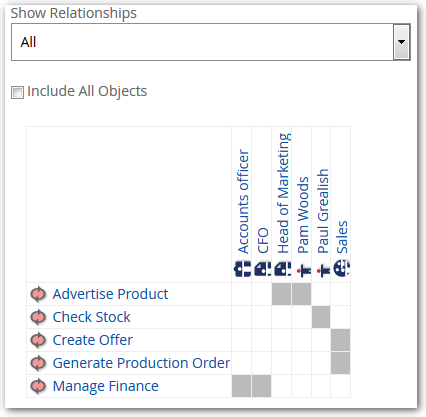The width and height of the screenshot is (426, 417).
Task: Click the process icon beside Check Stock
Action: [x=38, y=317]
